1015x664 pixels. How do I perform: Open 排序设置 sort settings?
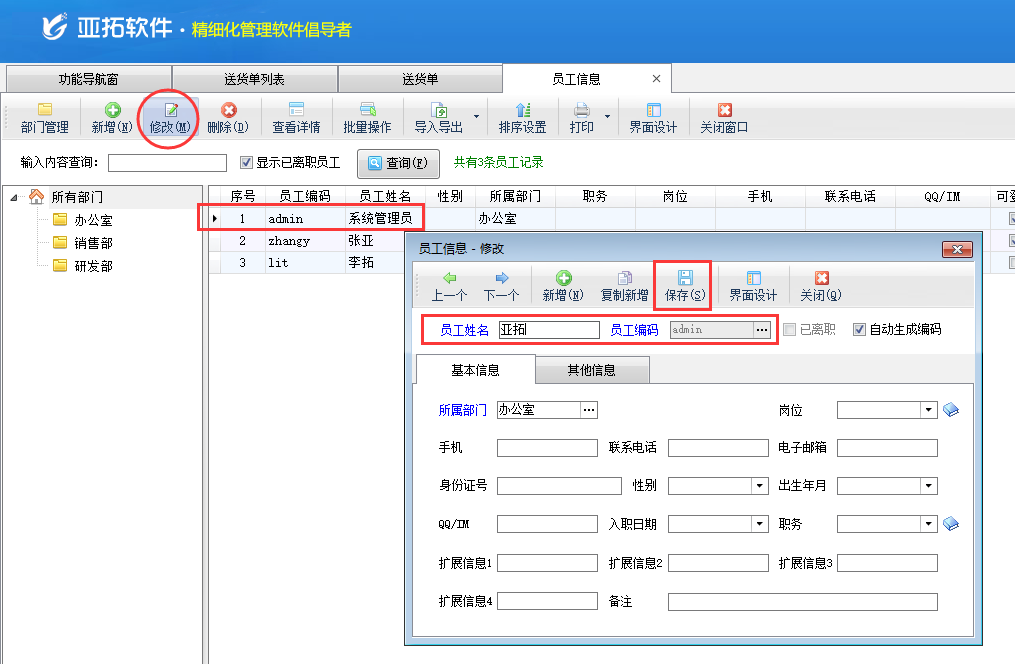click(522, 117)
